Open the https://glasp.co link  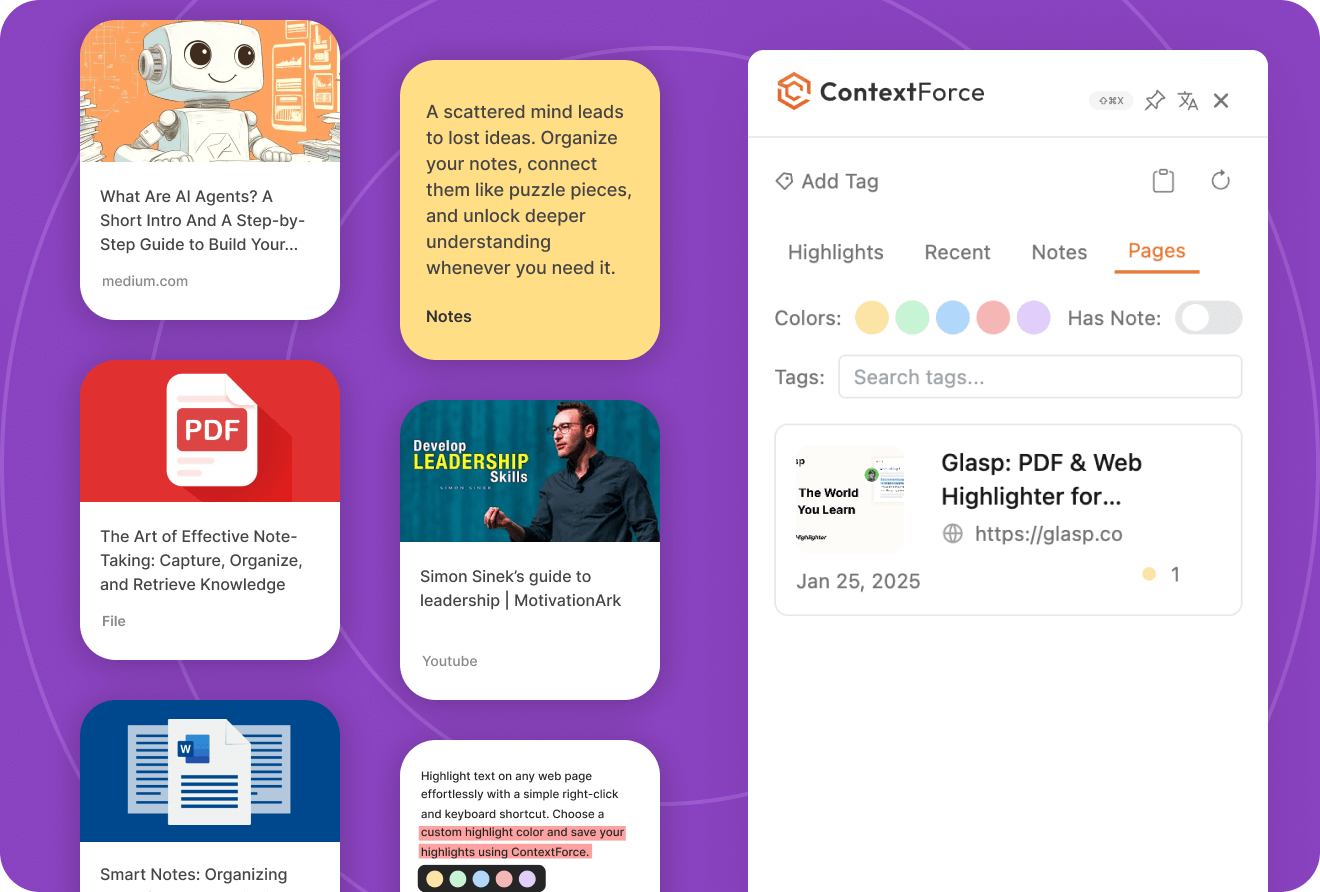point(1048,534)
